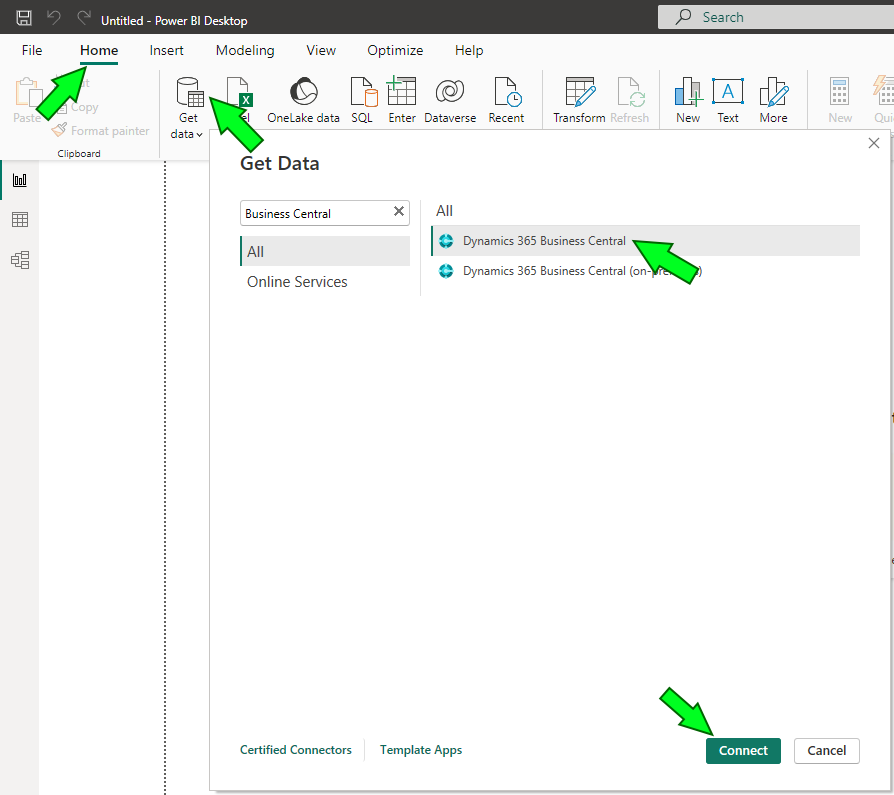Clear the Get Data search text
This screenshot has width=894, height=795.
pos(399,212)
